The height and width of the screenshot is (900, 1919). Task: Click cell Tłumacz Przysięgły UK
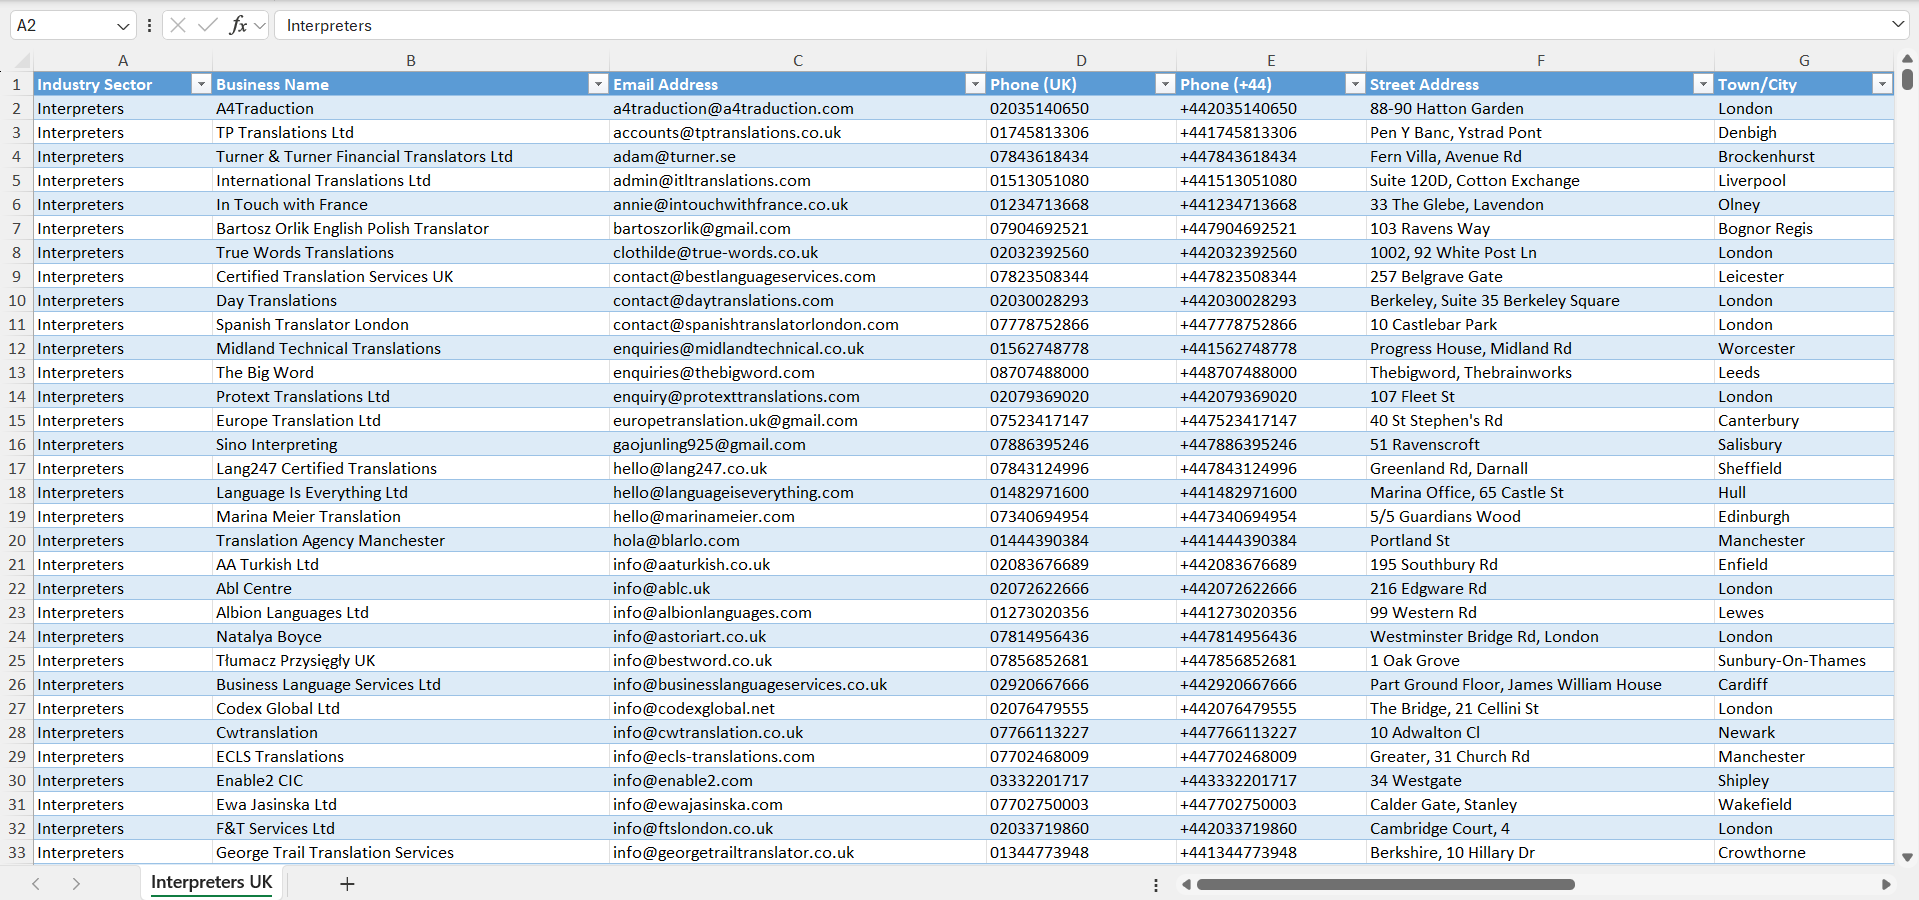[411, 660]
